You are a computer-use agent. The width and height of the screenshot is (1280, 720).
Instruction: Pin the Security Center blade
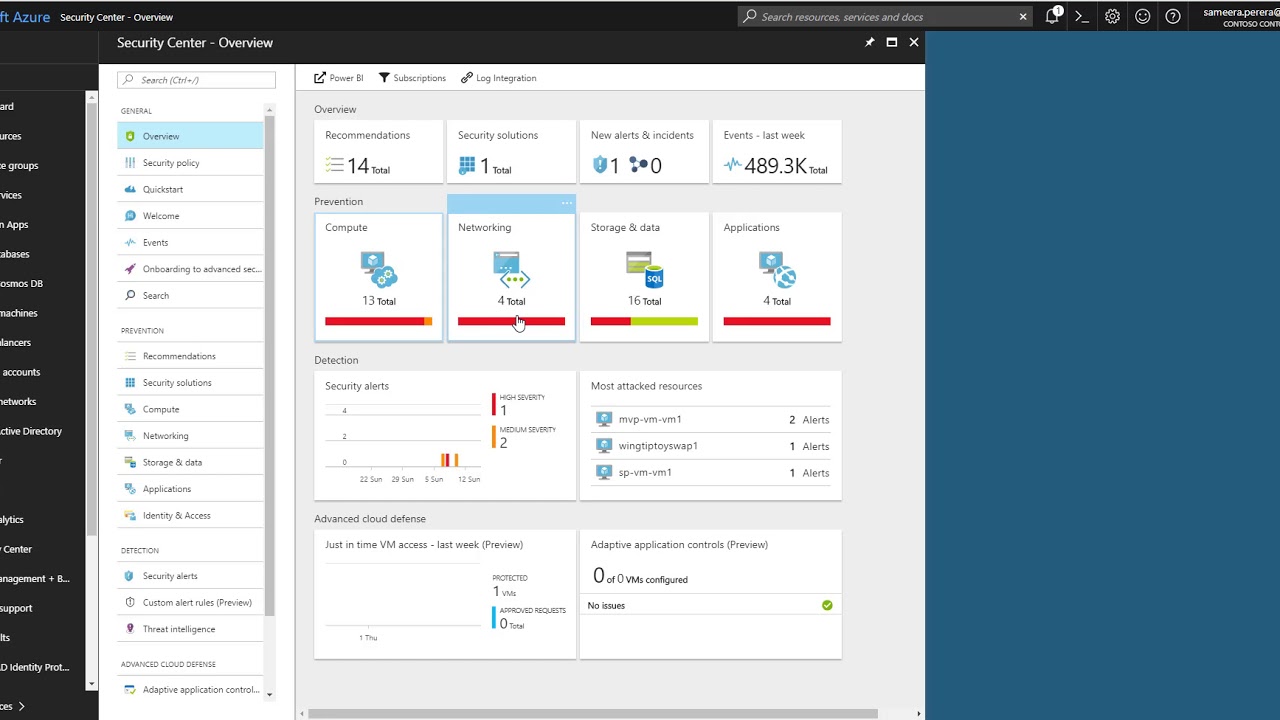[x=869, y=42]
